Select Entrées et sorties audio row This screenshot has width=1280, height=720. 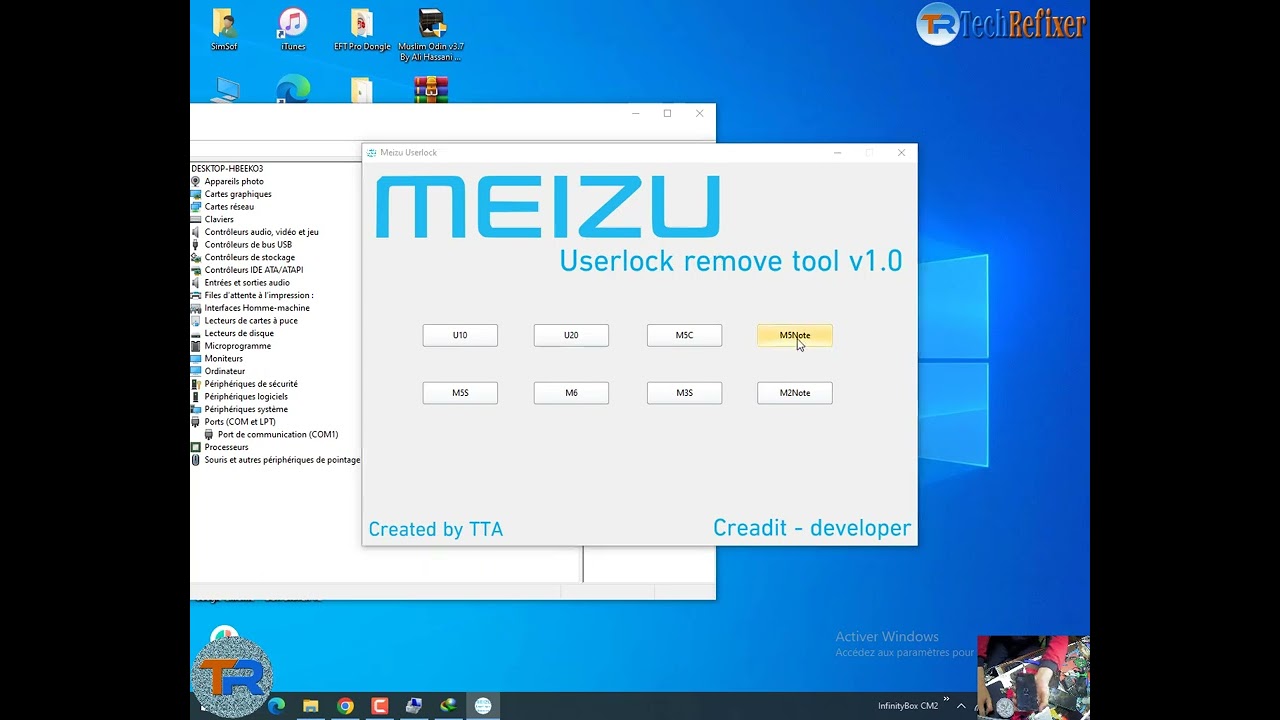[x=247, y=283]
